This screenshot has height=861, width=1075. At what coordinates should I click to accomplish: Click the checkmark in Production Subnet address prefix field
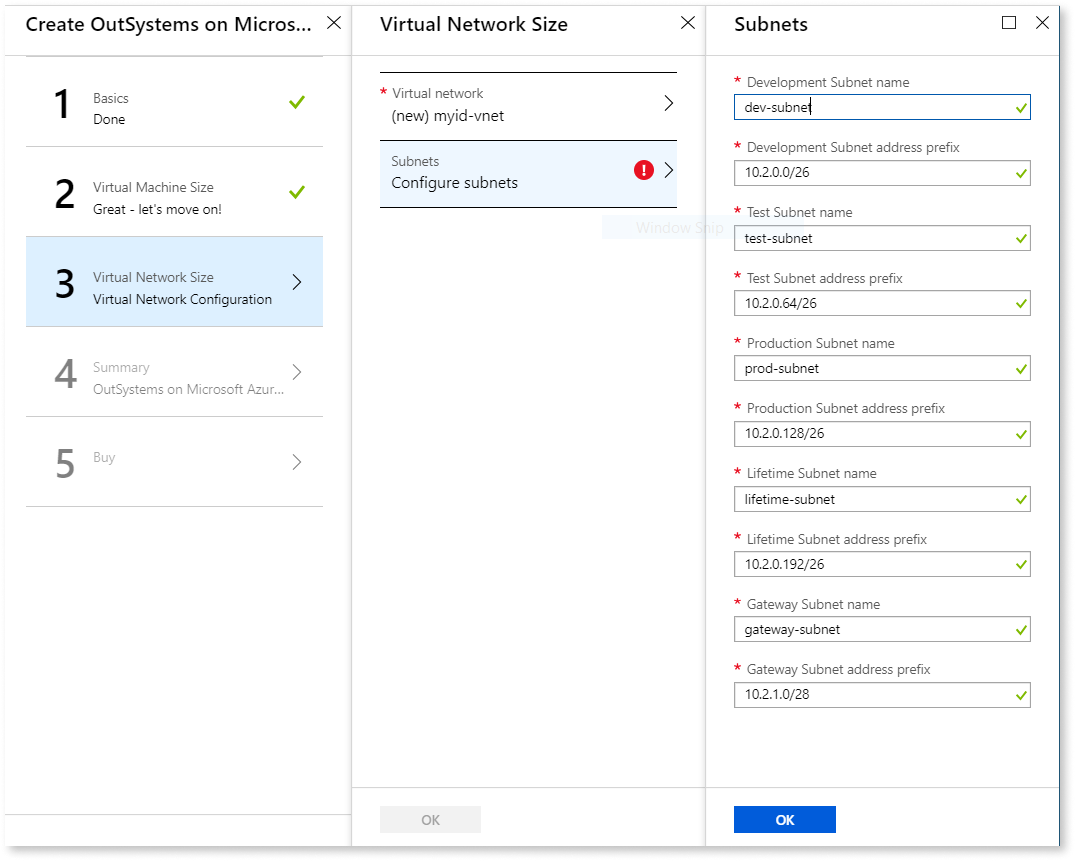(1019, 433)
